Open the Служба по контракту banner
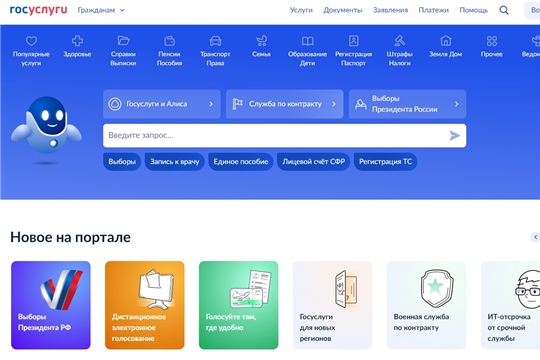The height and width of the screenshot is (360, 540). point(284,104)
